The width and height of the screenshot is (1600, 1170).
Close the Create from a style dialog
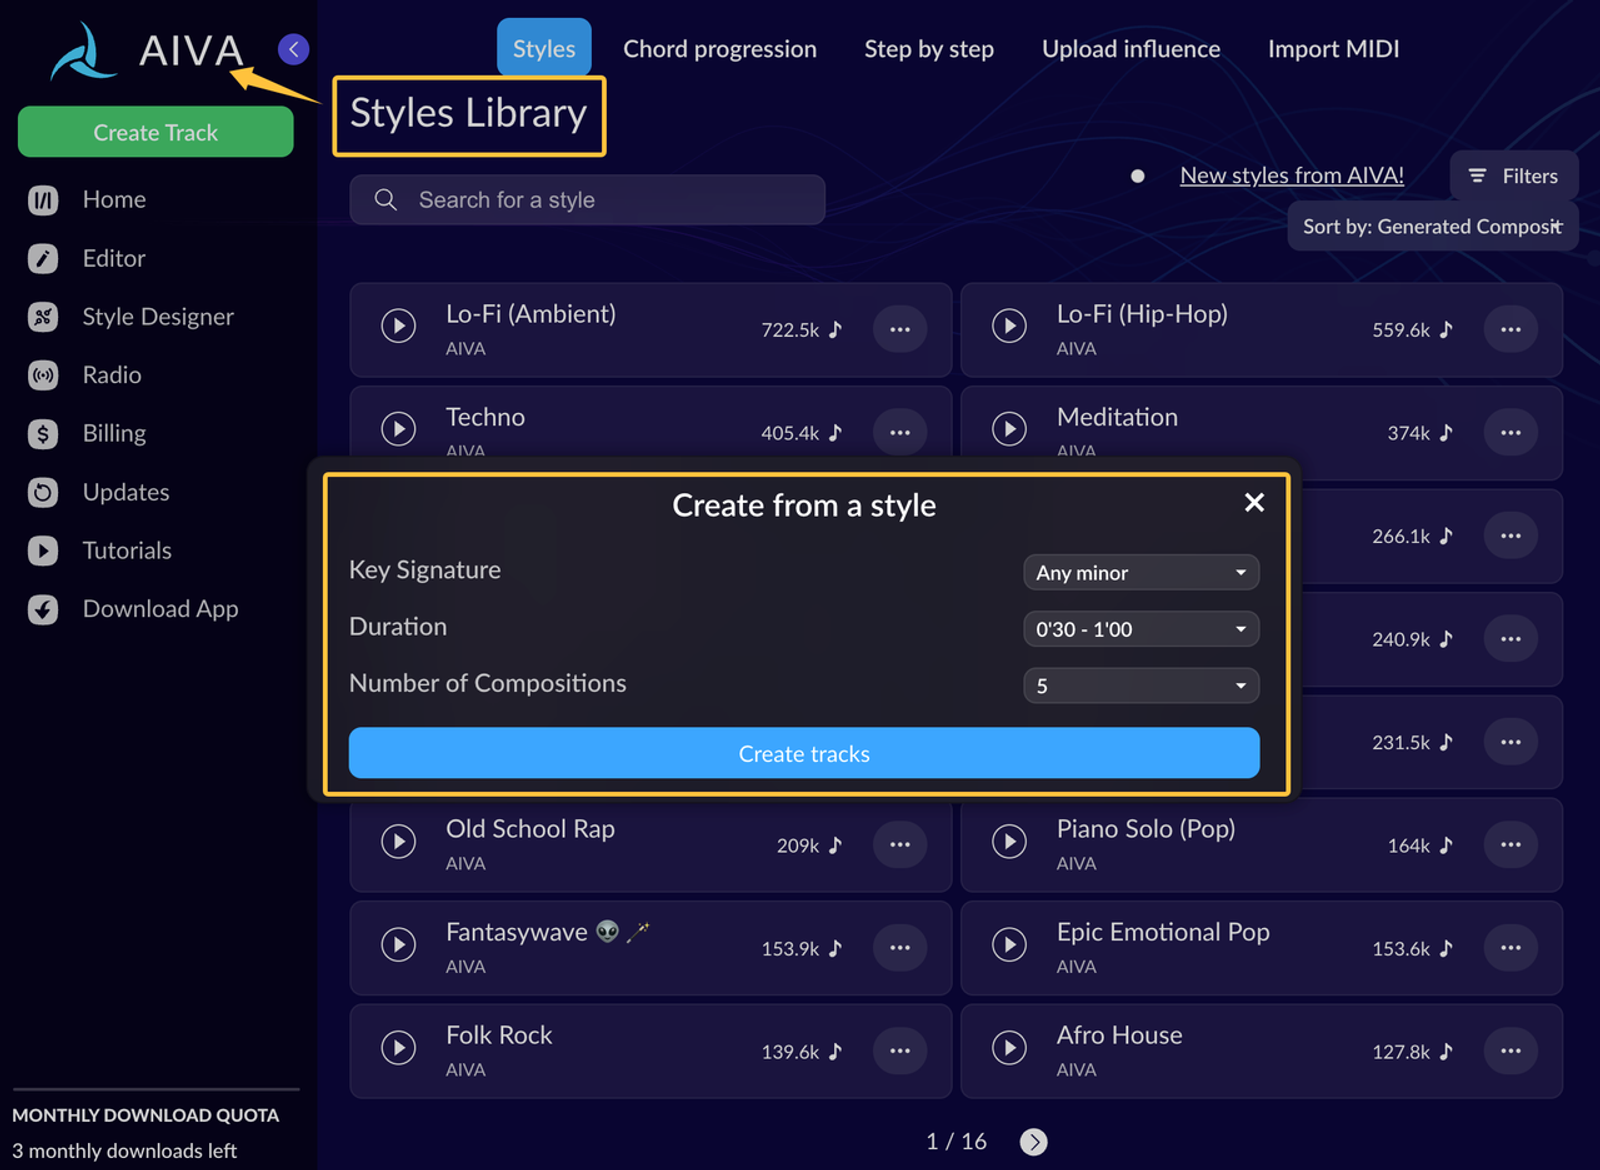tap(1254, 502)
